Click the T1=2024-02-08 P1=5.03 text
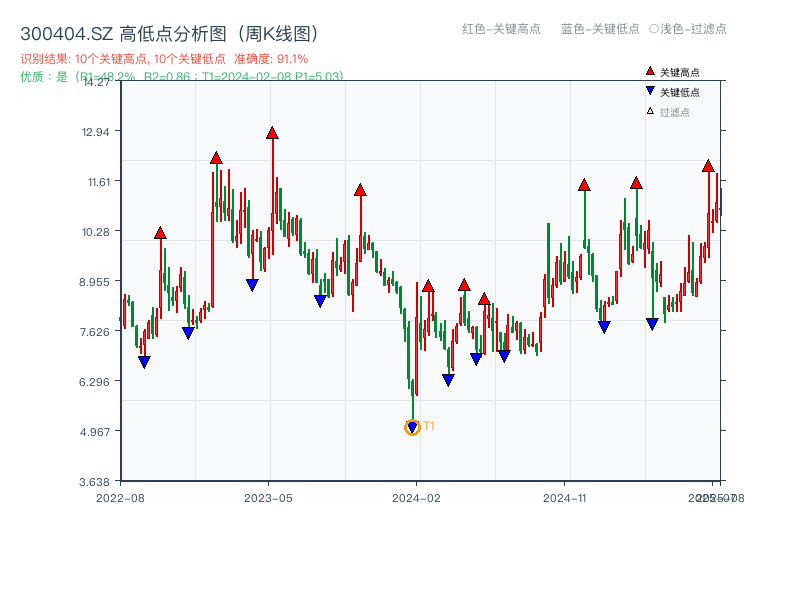This screenshot has width=800, height=600. tap(272, 75)
